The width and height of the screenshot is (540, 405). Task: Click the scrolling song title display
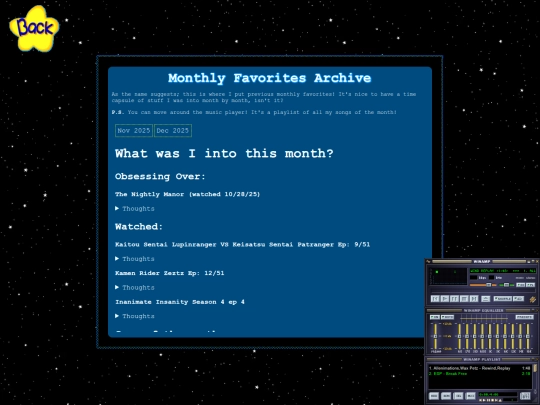[x=503, y=271]
